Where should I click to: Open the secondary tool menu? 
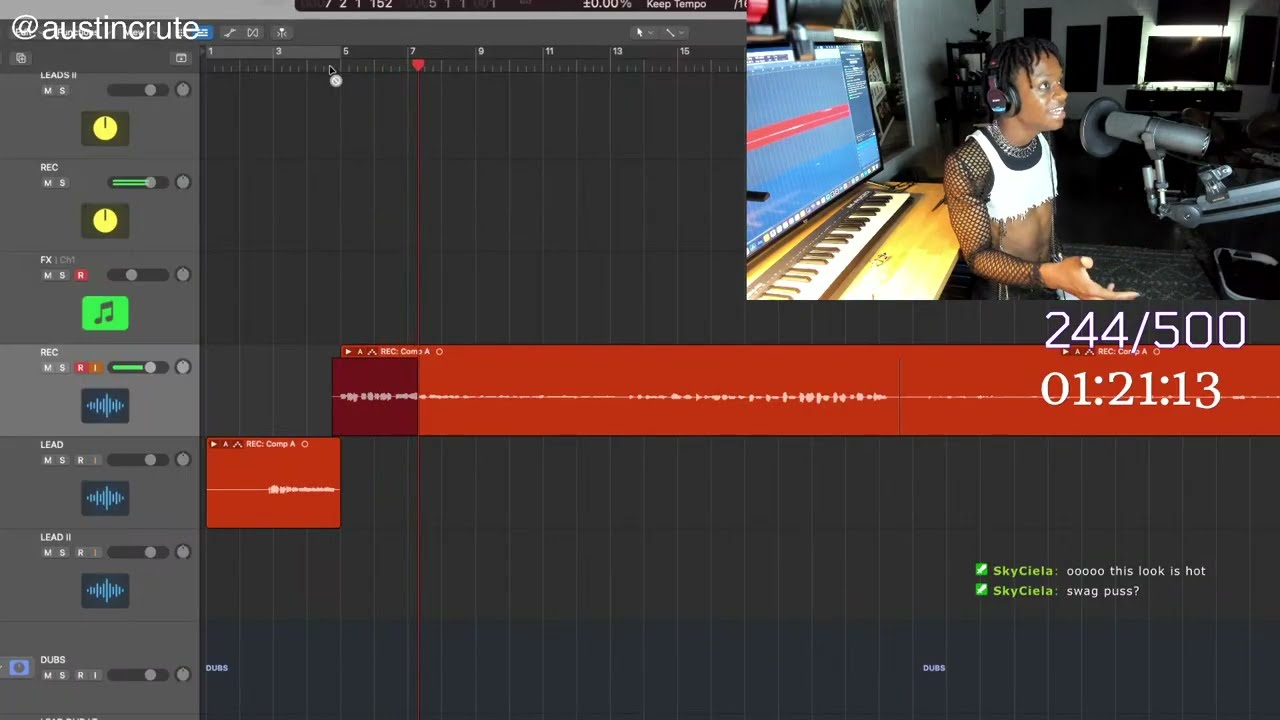pos(673,33)
